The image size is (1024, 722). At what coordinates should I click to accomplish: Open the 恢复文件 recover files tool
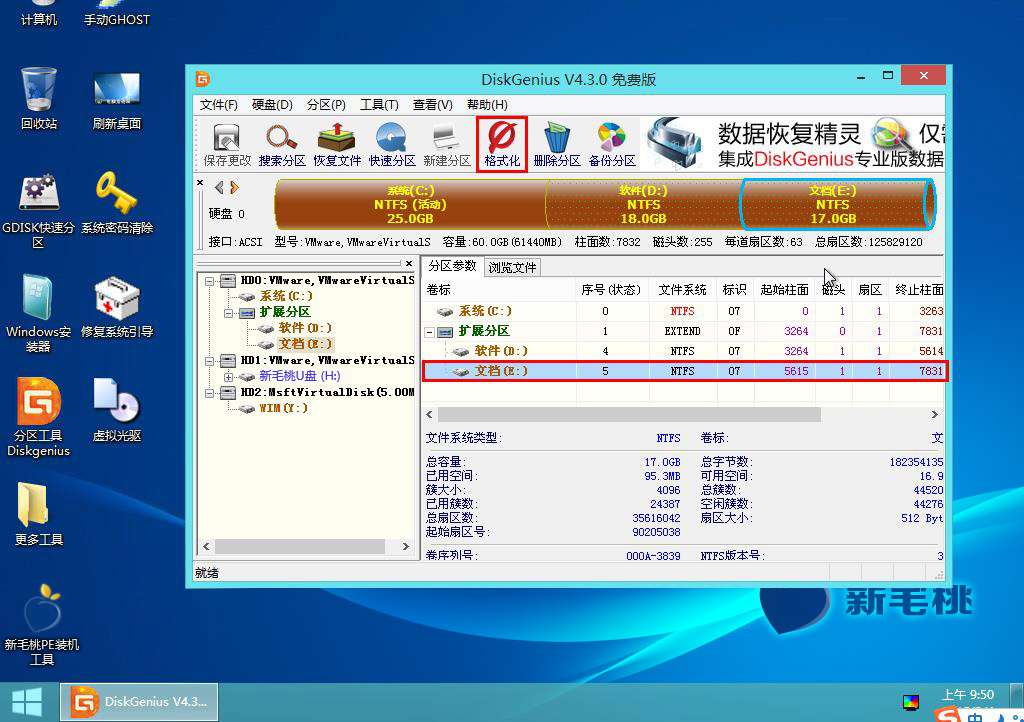click(336, 145)
